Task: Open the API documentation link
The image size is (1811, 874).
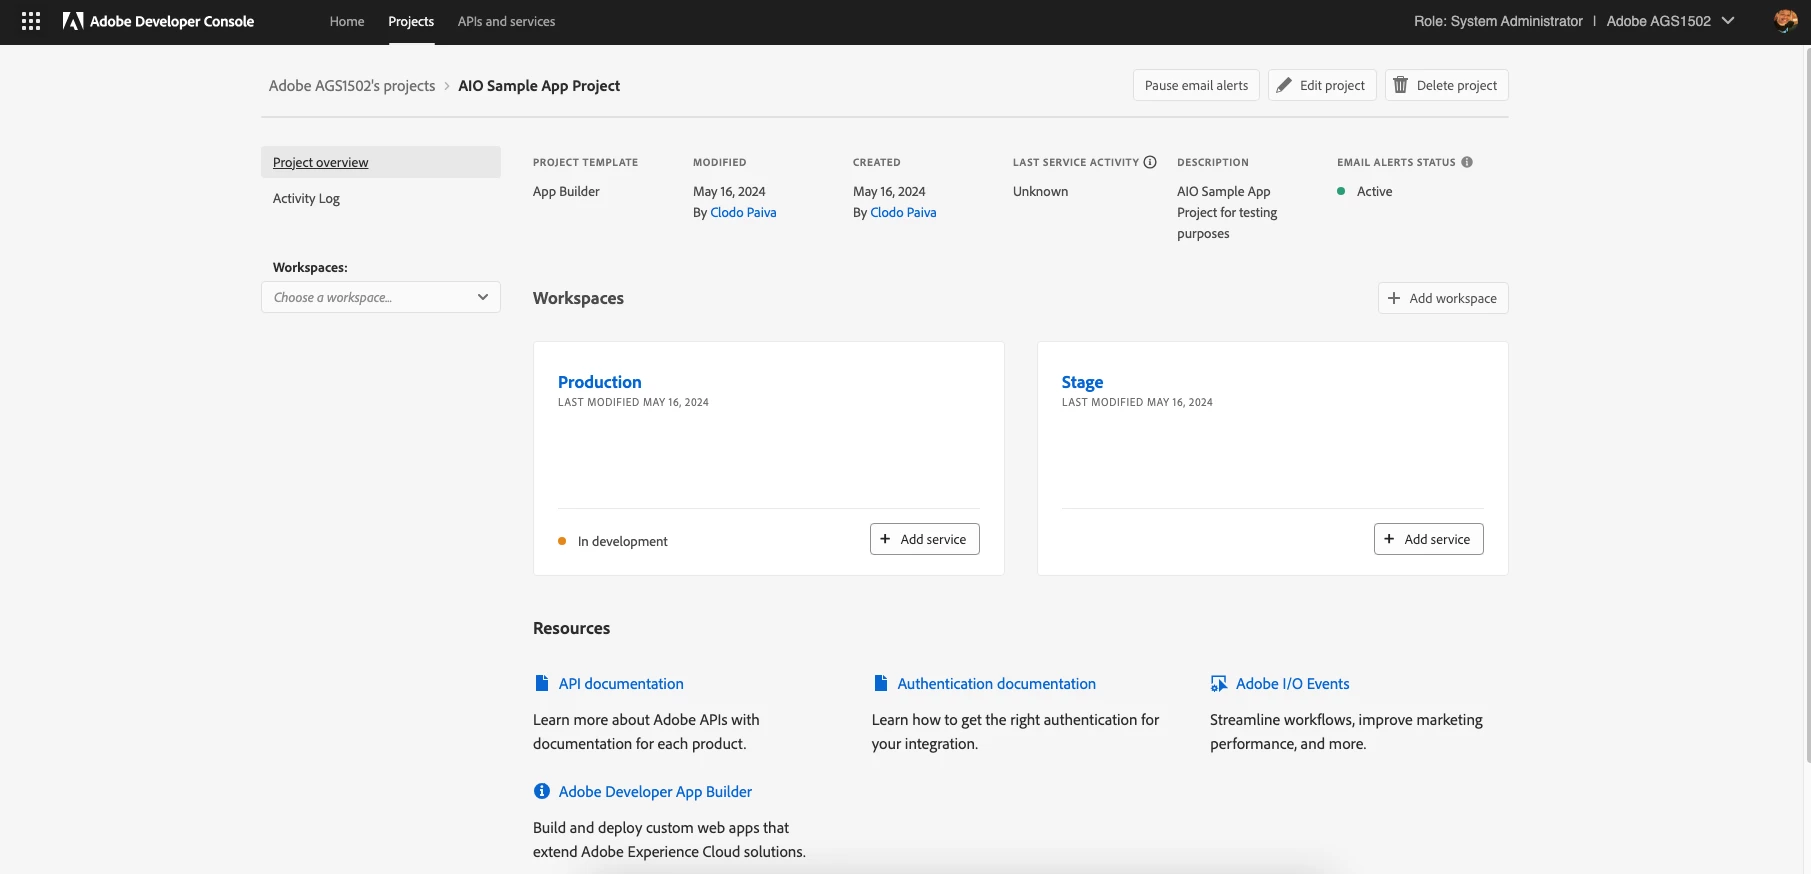Action: 621,684
